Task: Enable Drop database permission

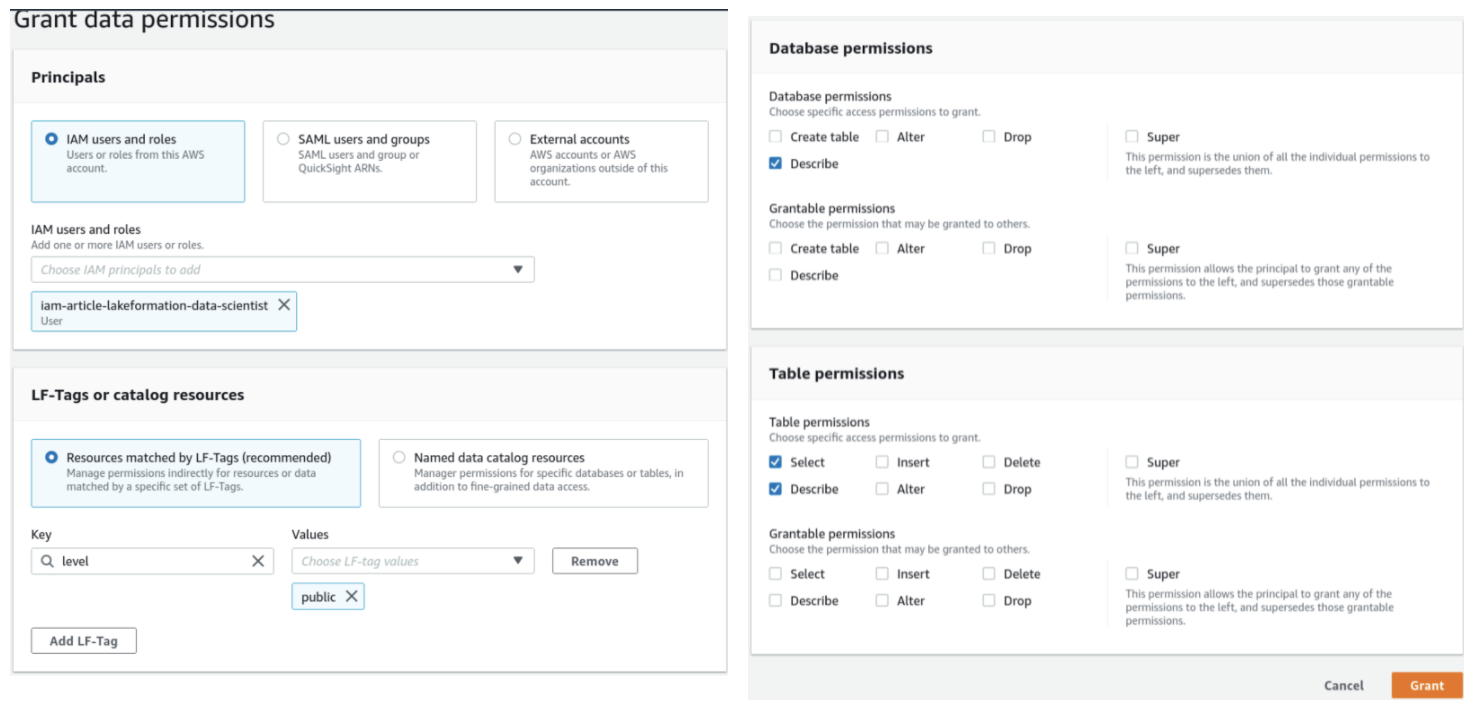Action: [988, 137]
